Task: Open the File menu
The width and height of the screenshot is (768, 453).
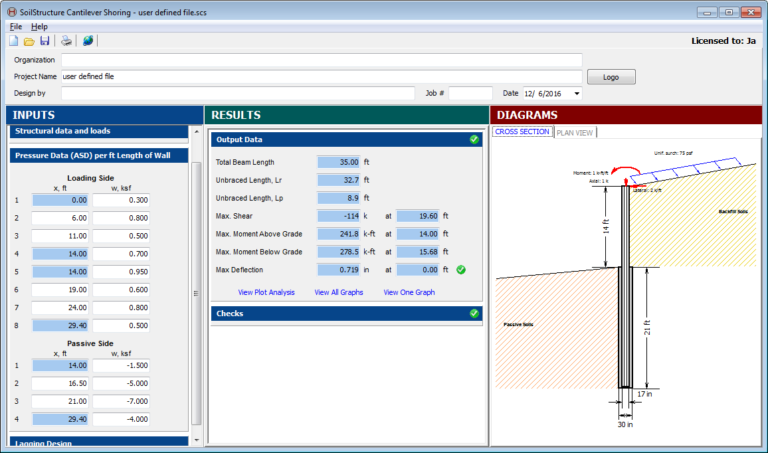Action: pos(16,27)
